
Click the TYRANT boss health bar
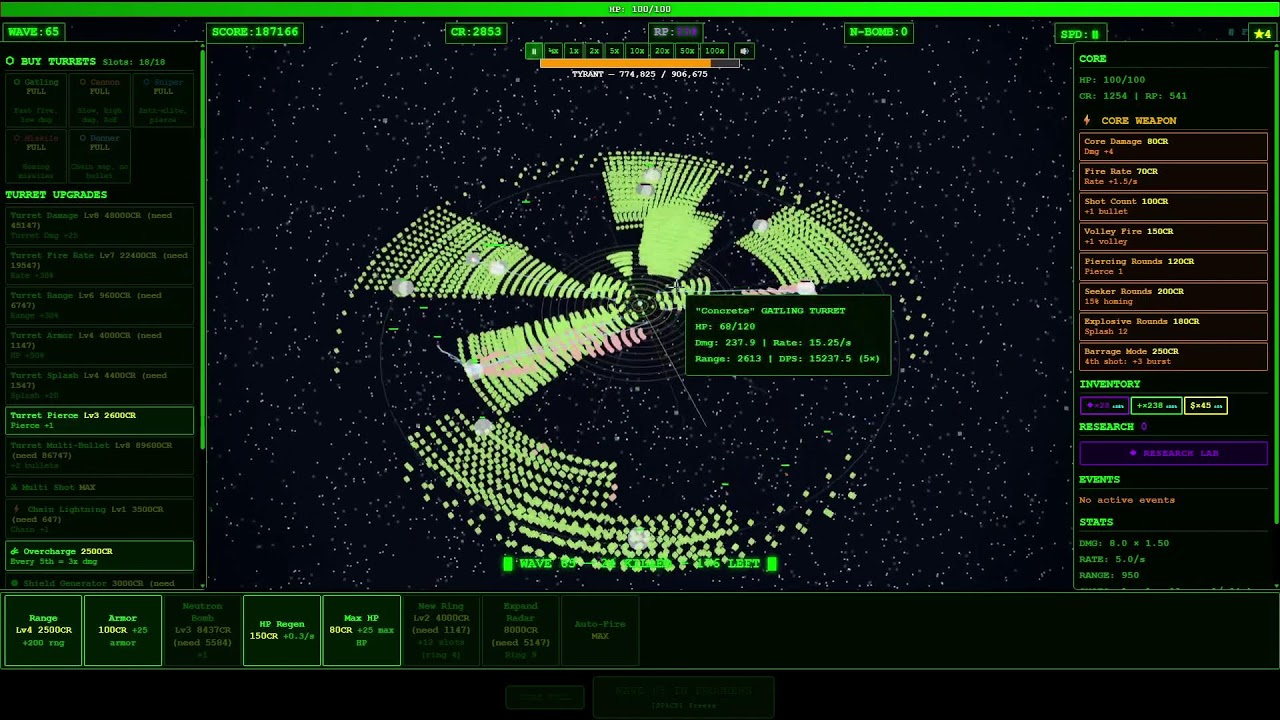tap(640, 63)
